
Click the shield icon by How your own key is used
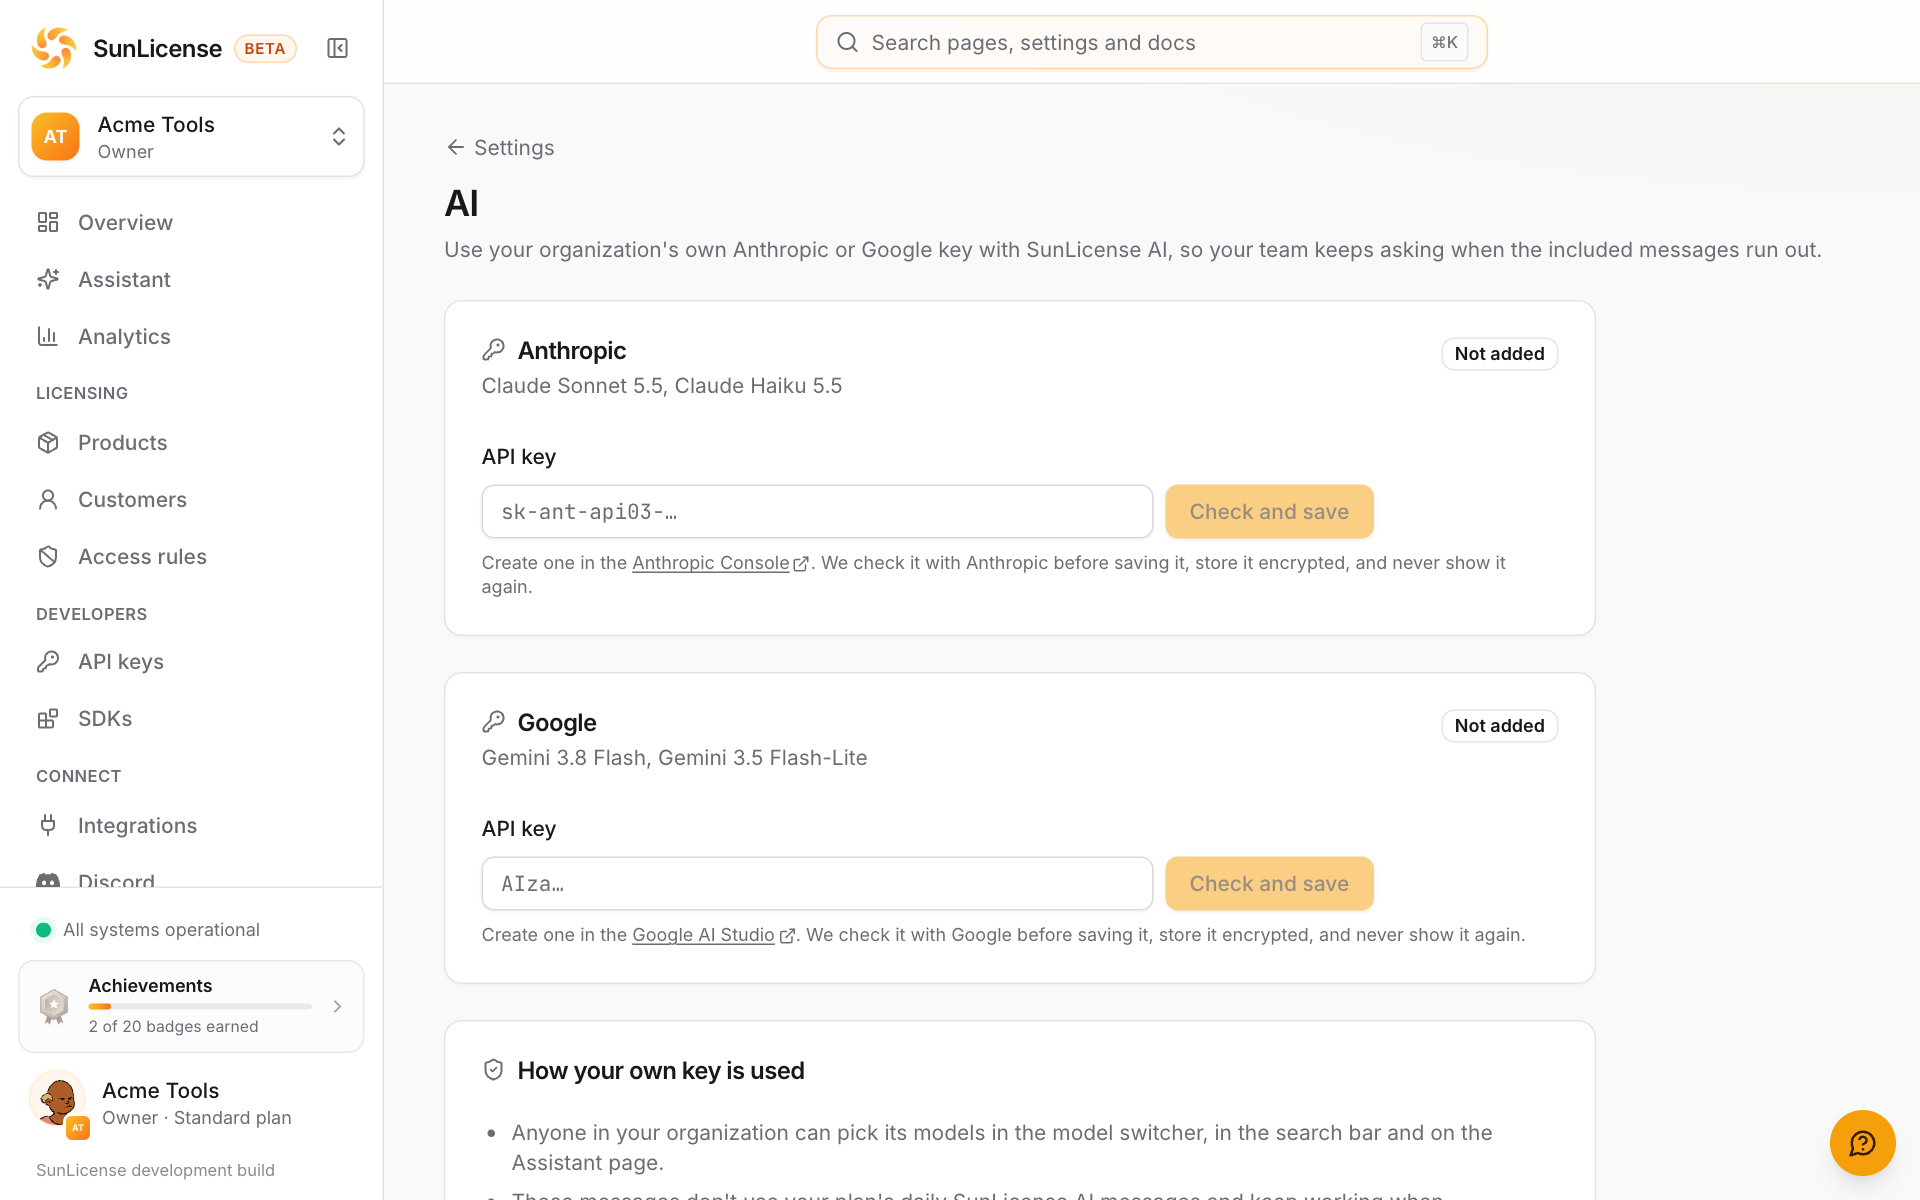pyautogui.click(x=493, y=1070)
